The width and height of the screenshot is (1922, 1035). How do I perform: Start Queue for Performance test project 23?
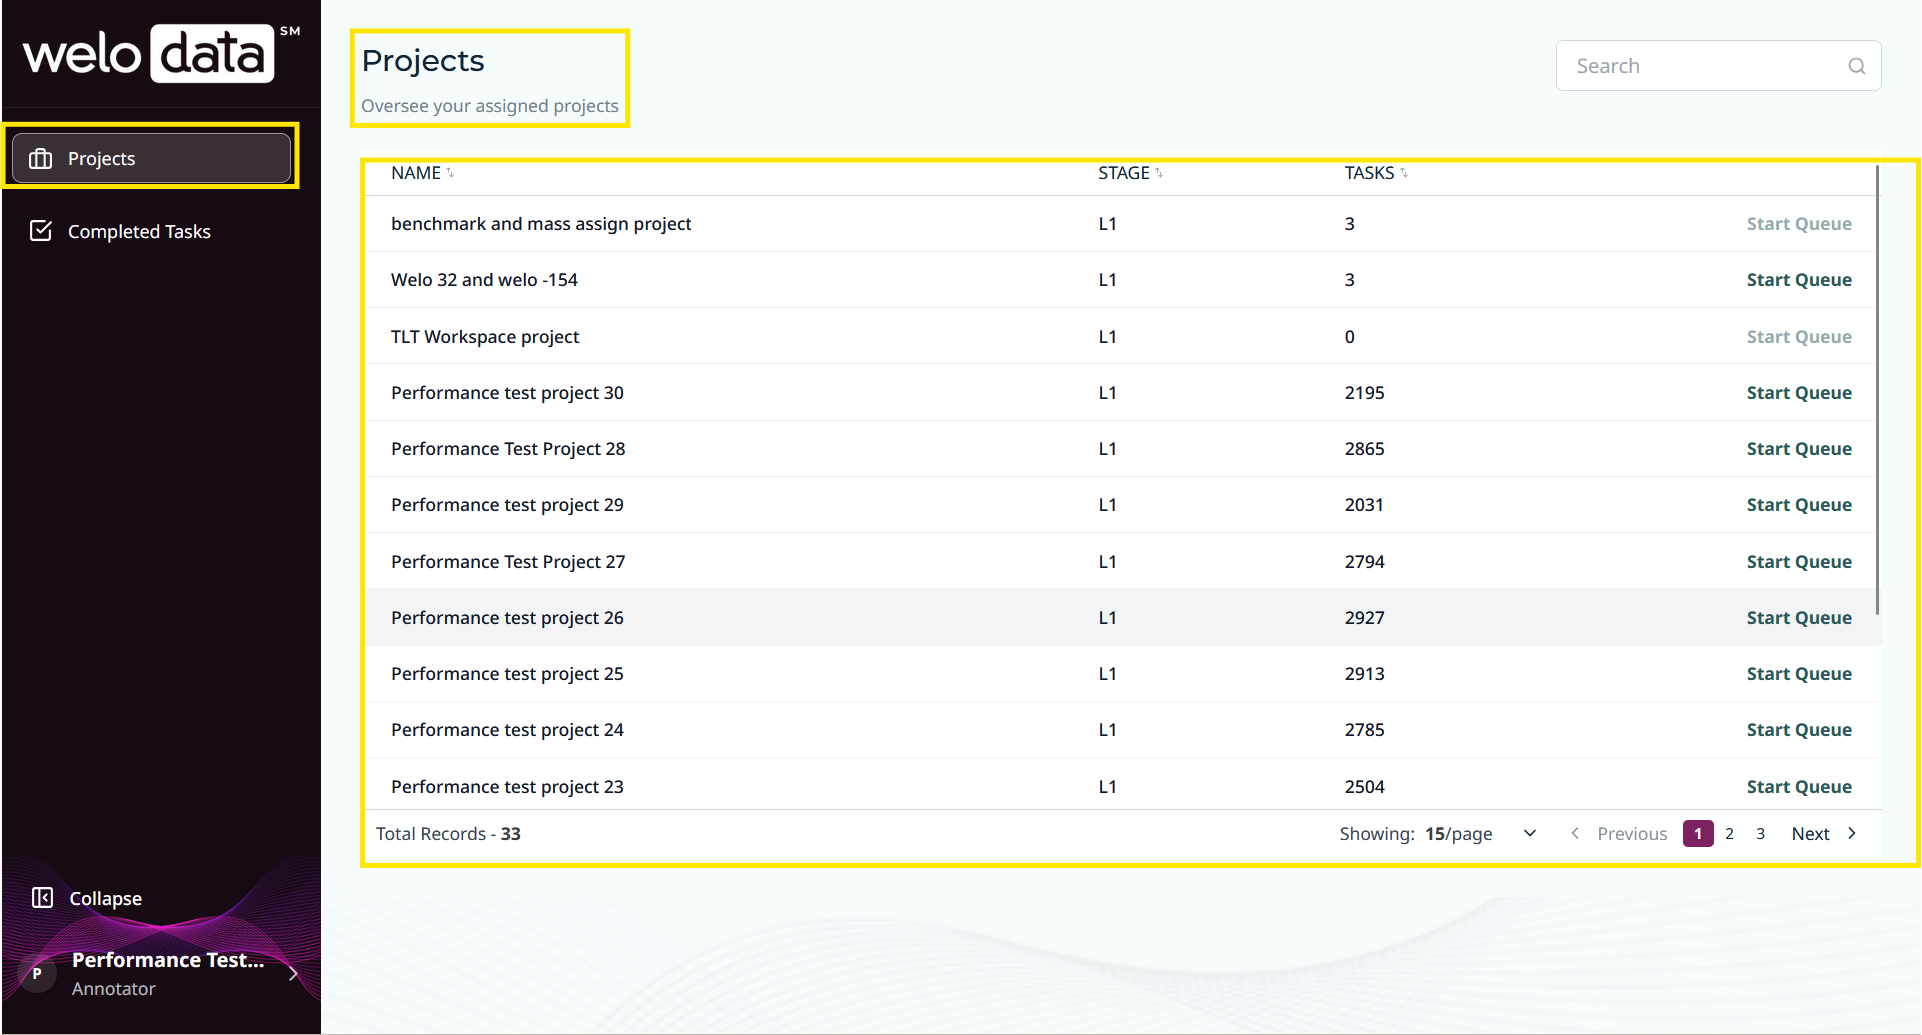point(1799,787)
